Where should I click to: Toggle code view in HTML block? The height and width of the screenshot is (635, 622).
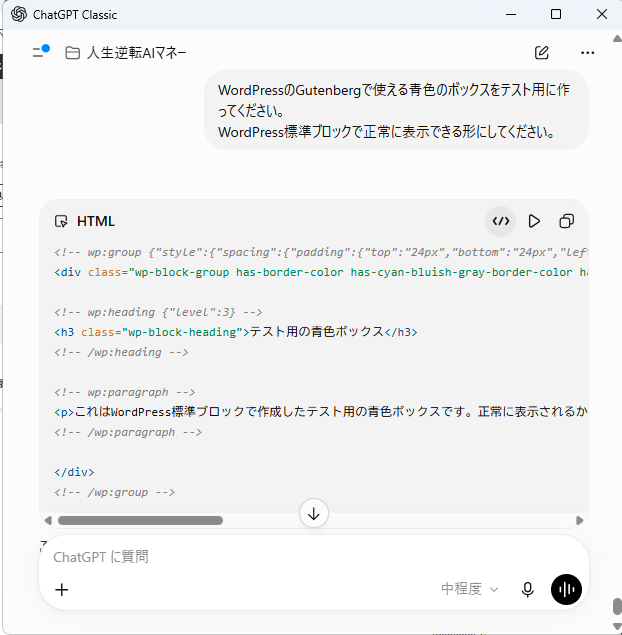coord(501,221)
